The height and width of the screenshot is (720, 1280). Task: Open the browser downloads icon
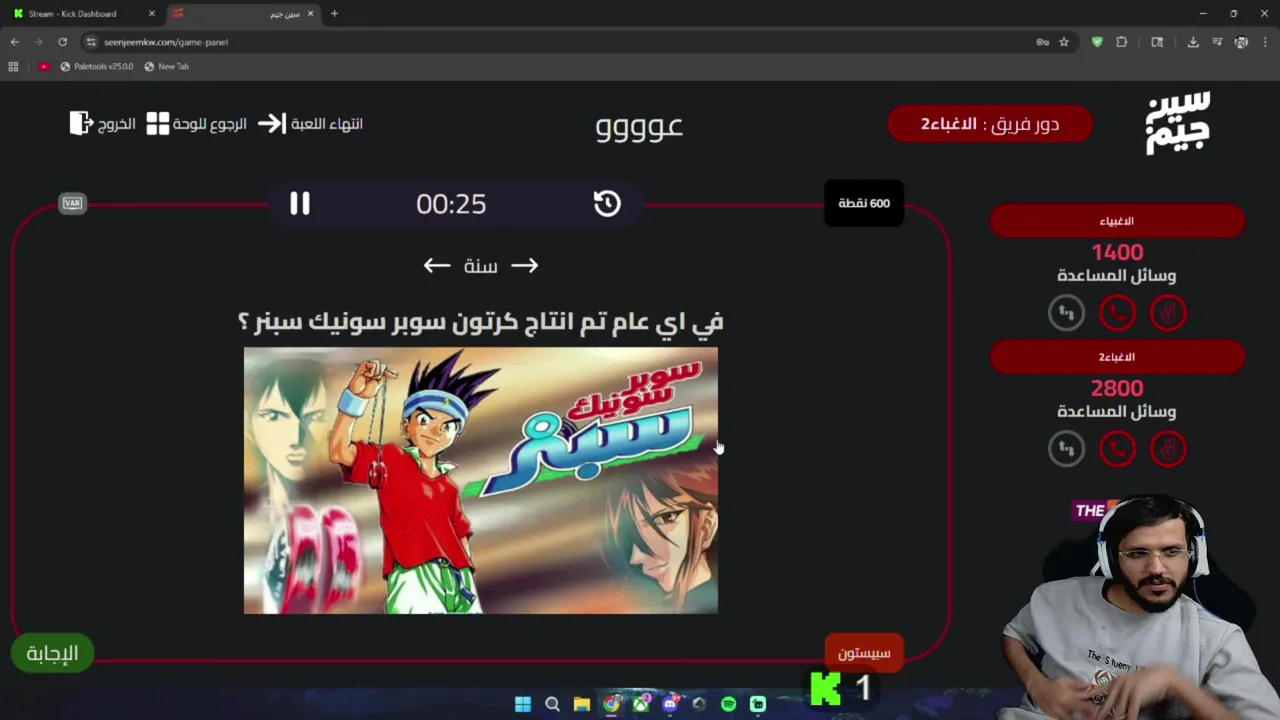point(1193,42)
